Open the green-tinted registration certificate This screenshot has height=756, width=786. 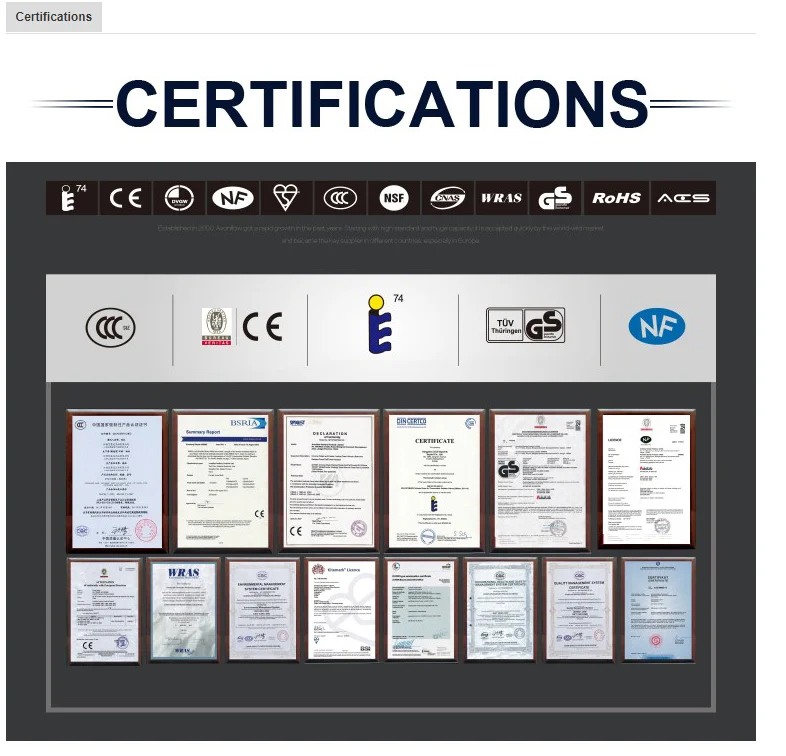[x=421, y=610]
